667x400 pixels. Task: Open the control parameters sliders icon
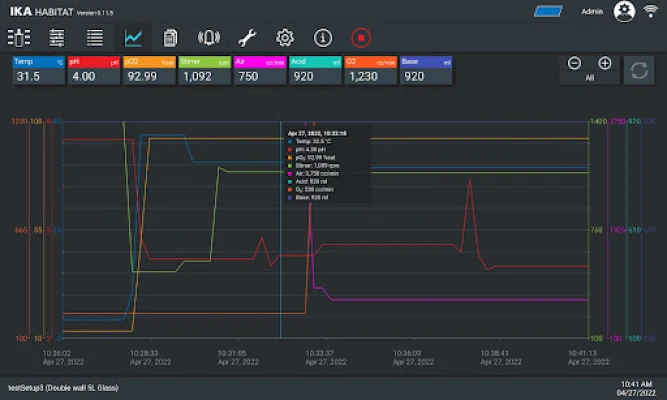pyautogui.click(x=57, y=38)
